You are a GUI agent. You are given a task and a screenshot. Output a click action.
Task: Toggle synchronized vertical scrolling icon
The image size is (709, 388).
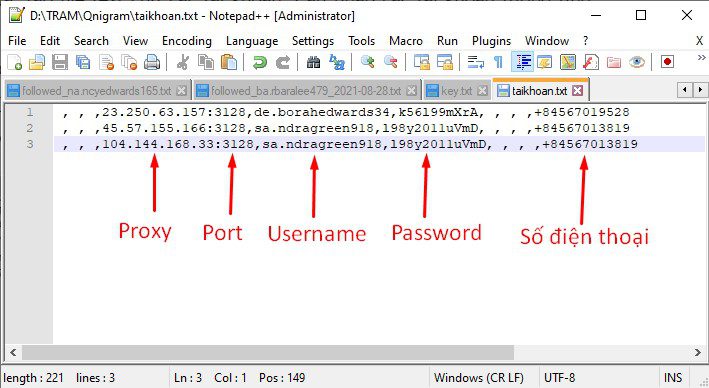pyautogui.click(x=422, y=62)
